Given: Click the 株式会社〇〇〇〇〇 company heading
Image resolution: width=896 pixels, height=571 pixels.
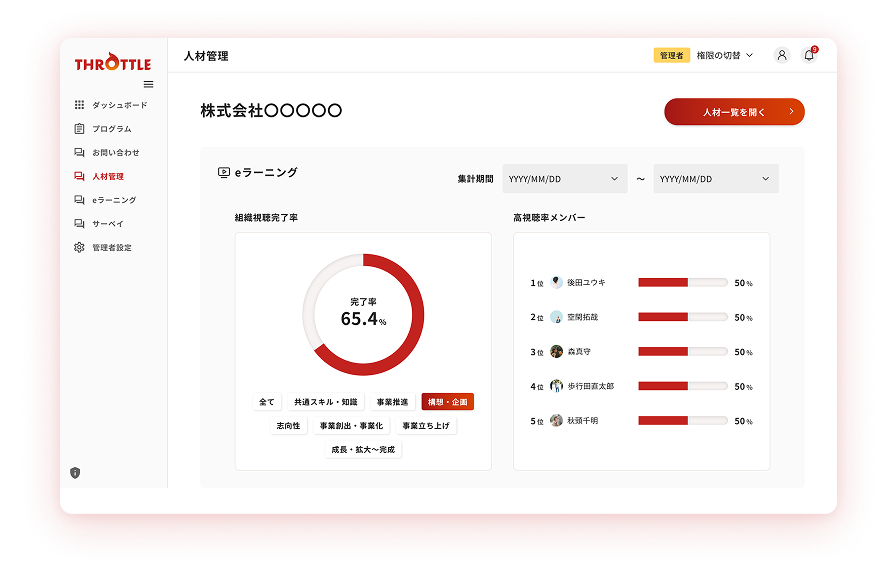Looking at the screenshot, I should tap(271, 110).
